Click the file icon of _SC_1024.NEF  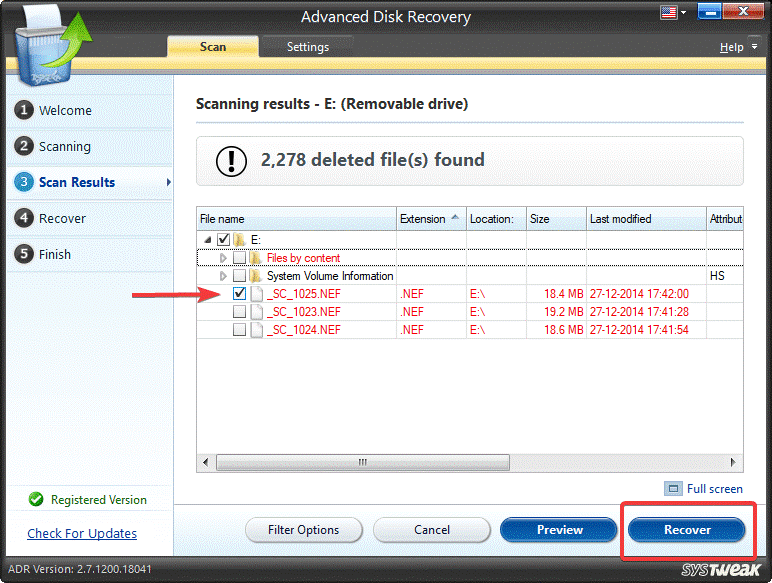point(257,329)
